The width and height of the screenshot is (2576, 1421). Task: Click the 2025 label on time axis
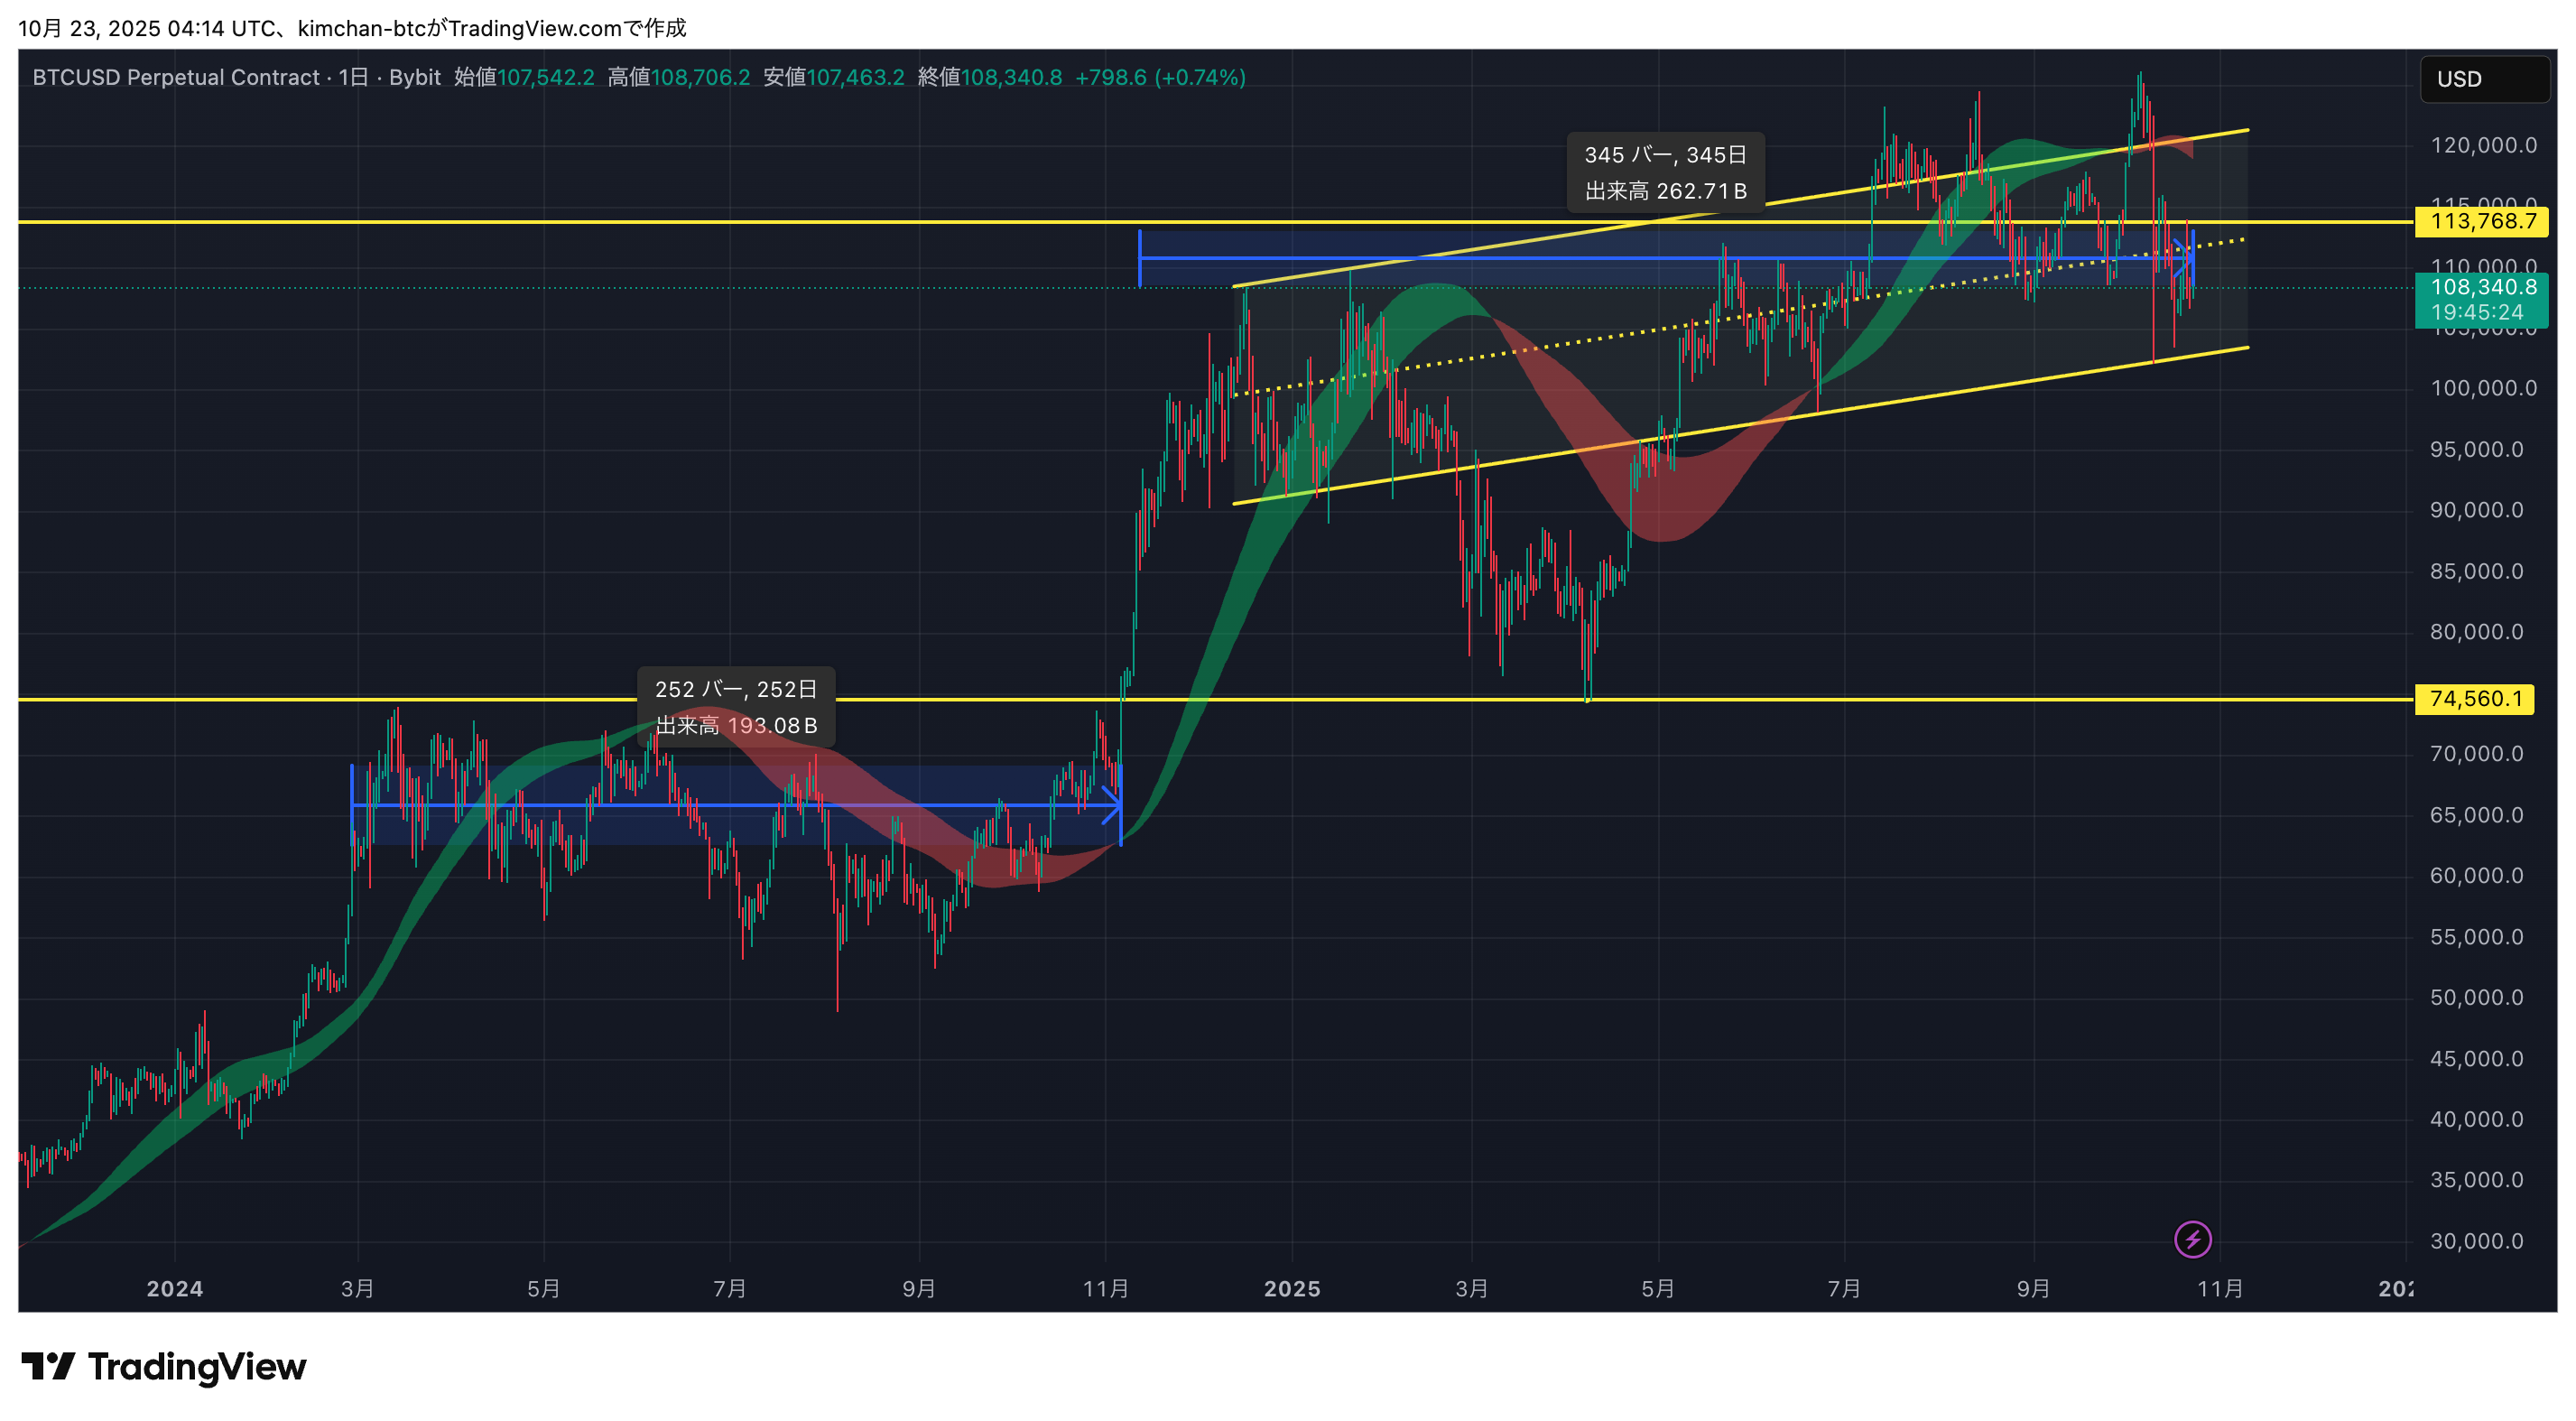point(1292,1288)
